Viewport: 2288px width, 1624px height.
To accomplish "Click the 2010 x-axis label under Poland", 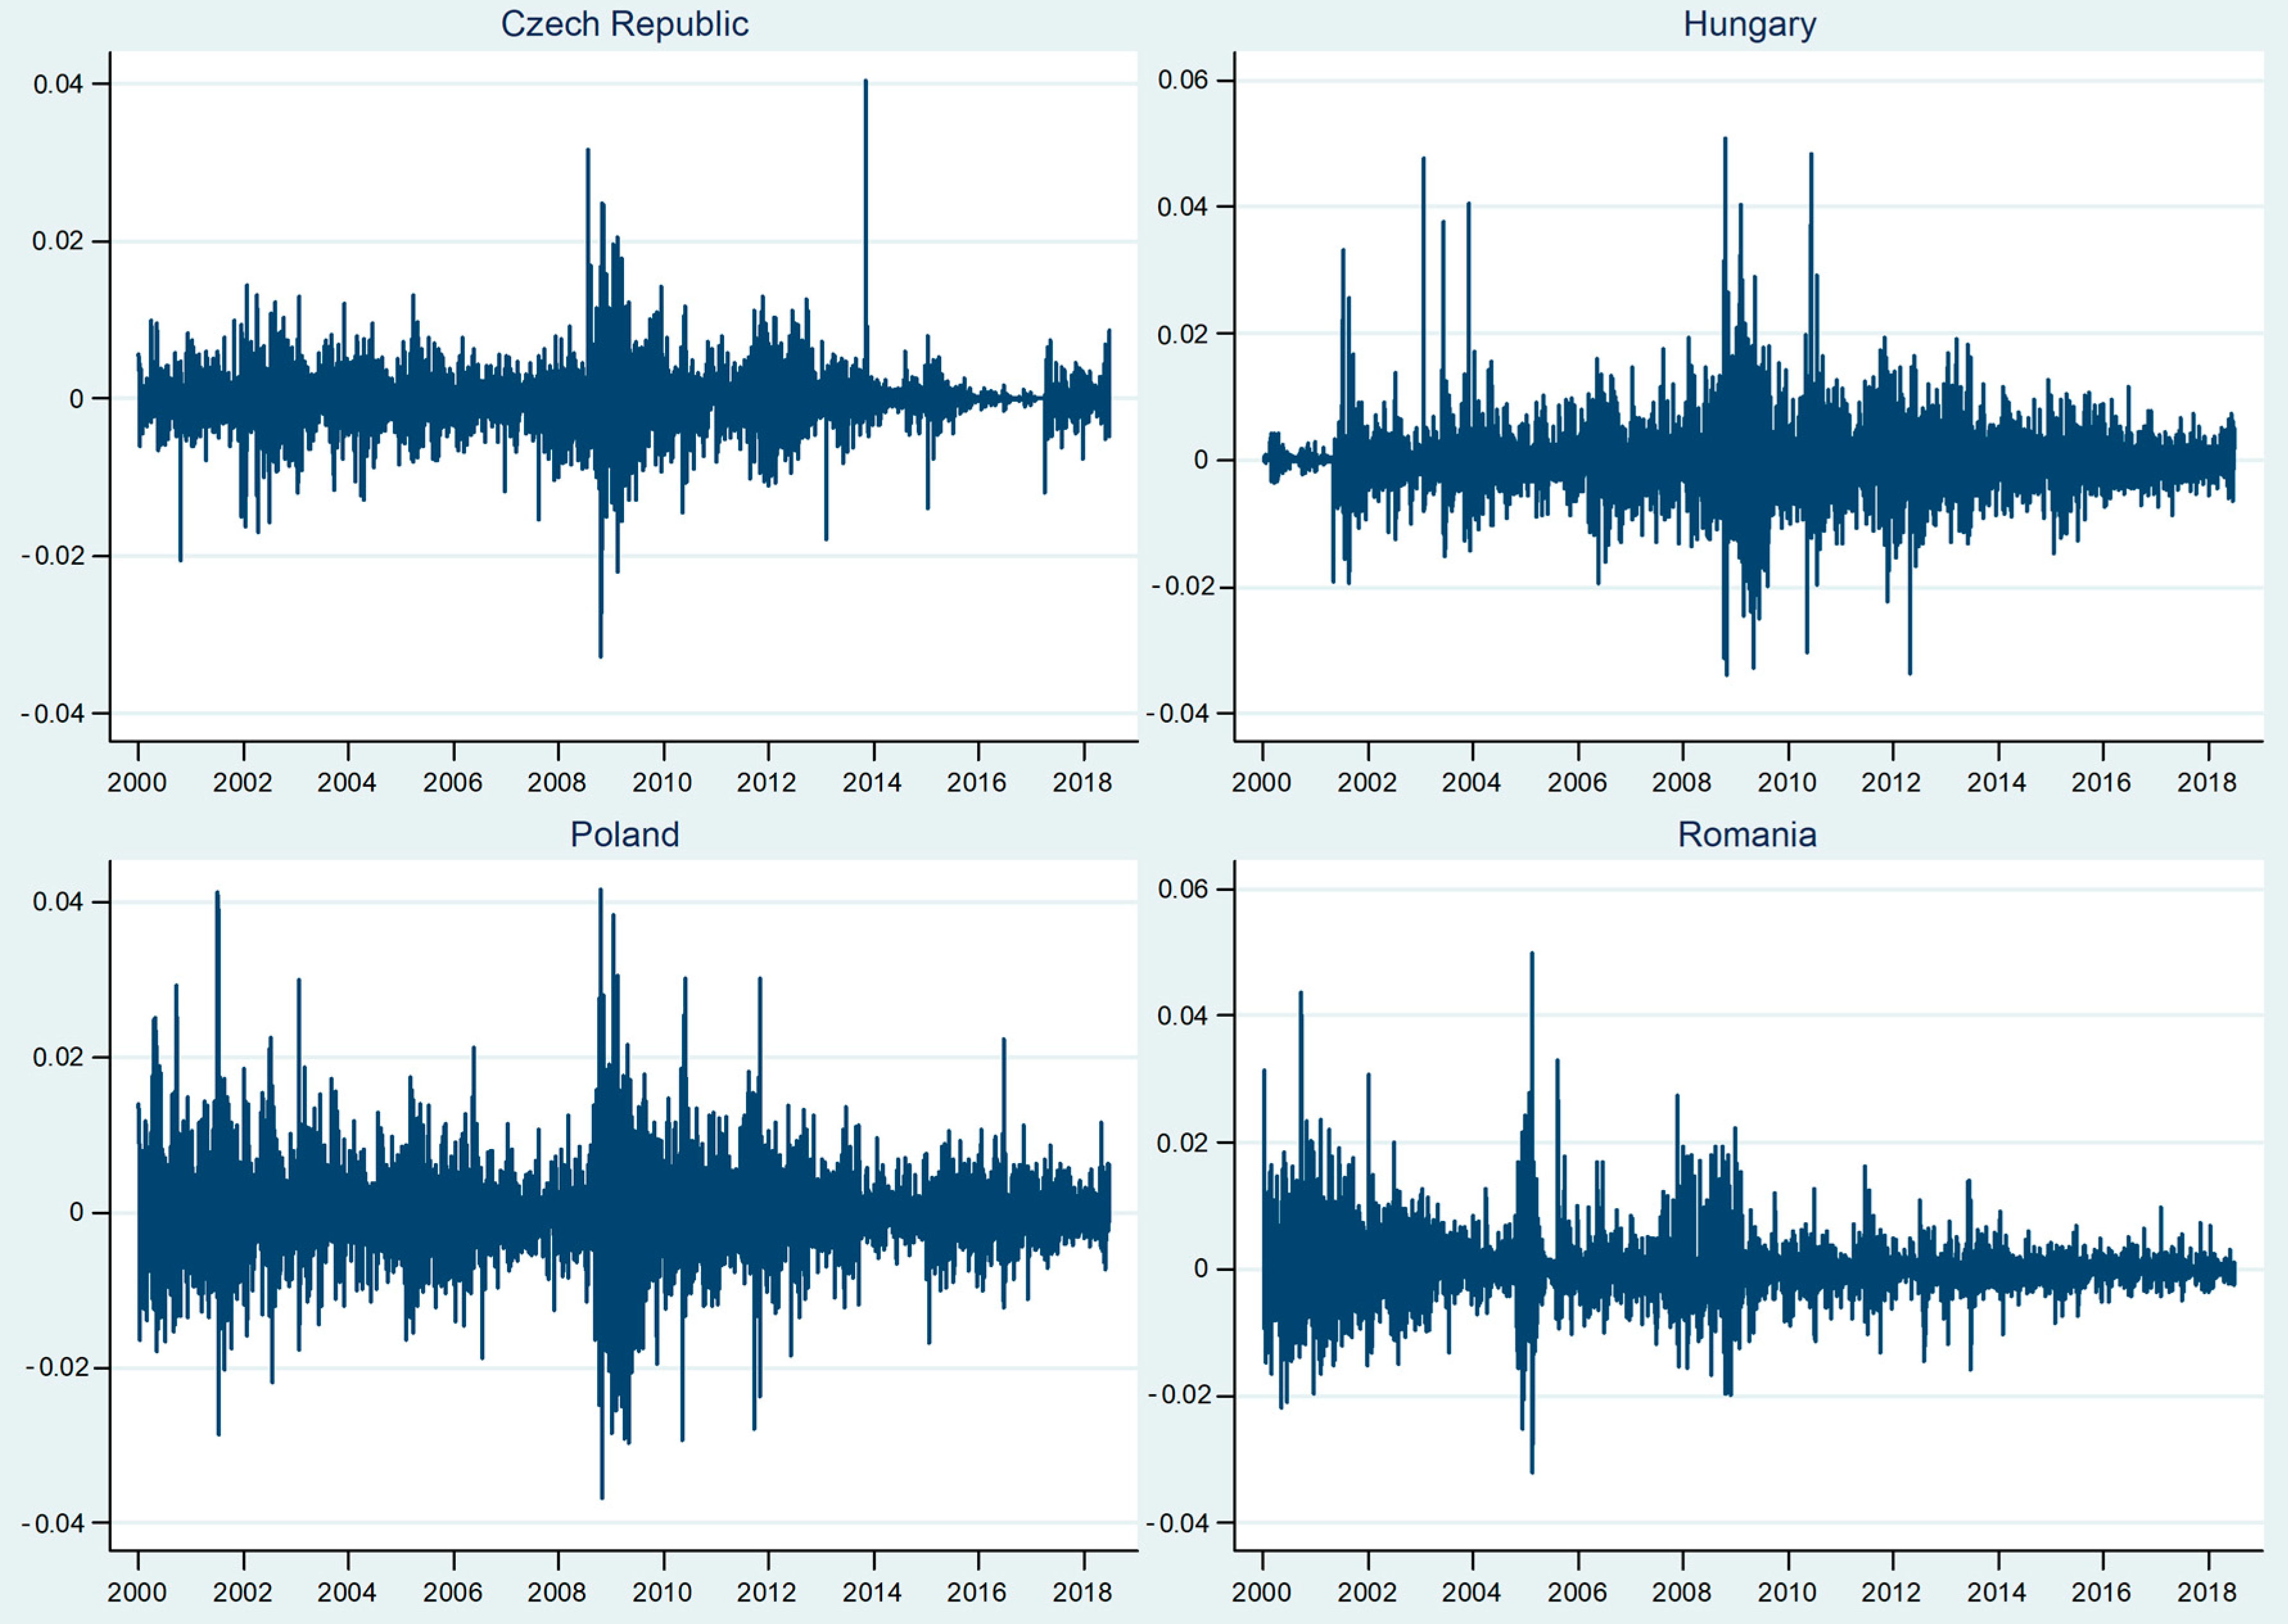I will [662, 1592].
